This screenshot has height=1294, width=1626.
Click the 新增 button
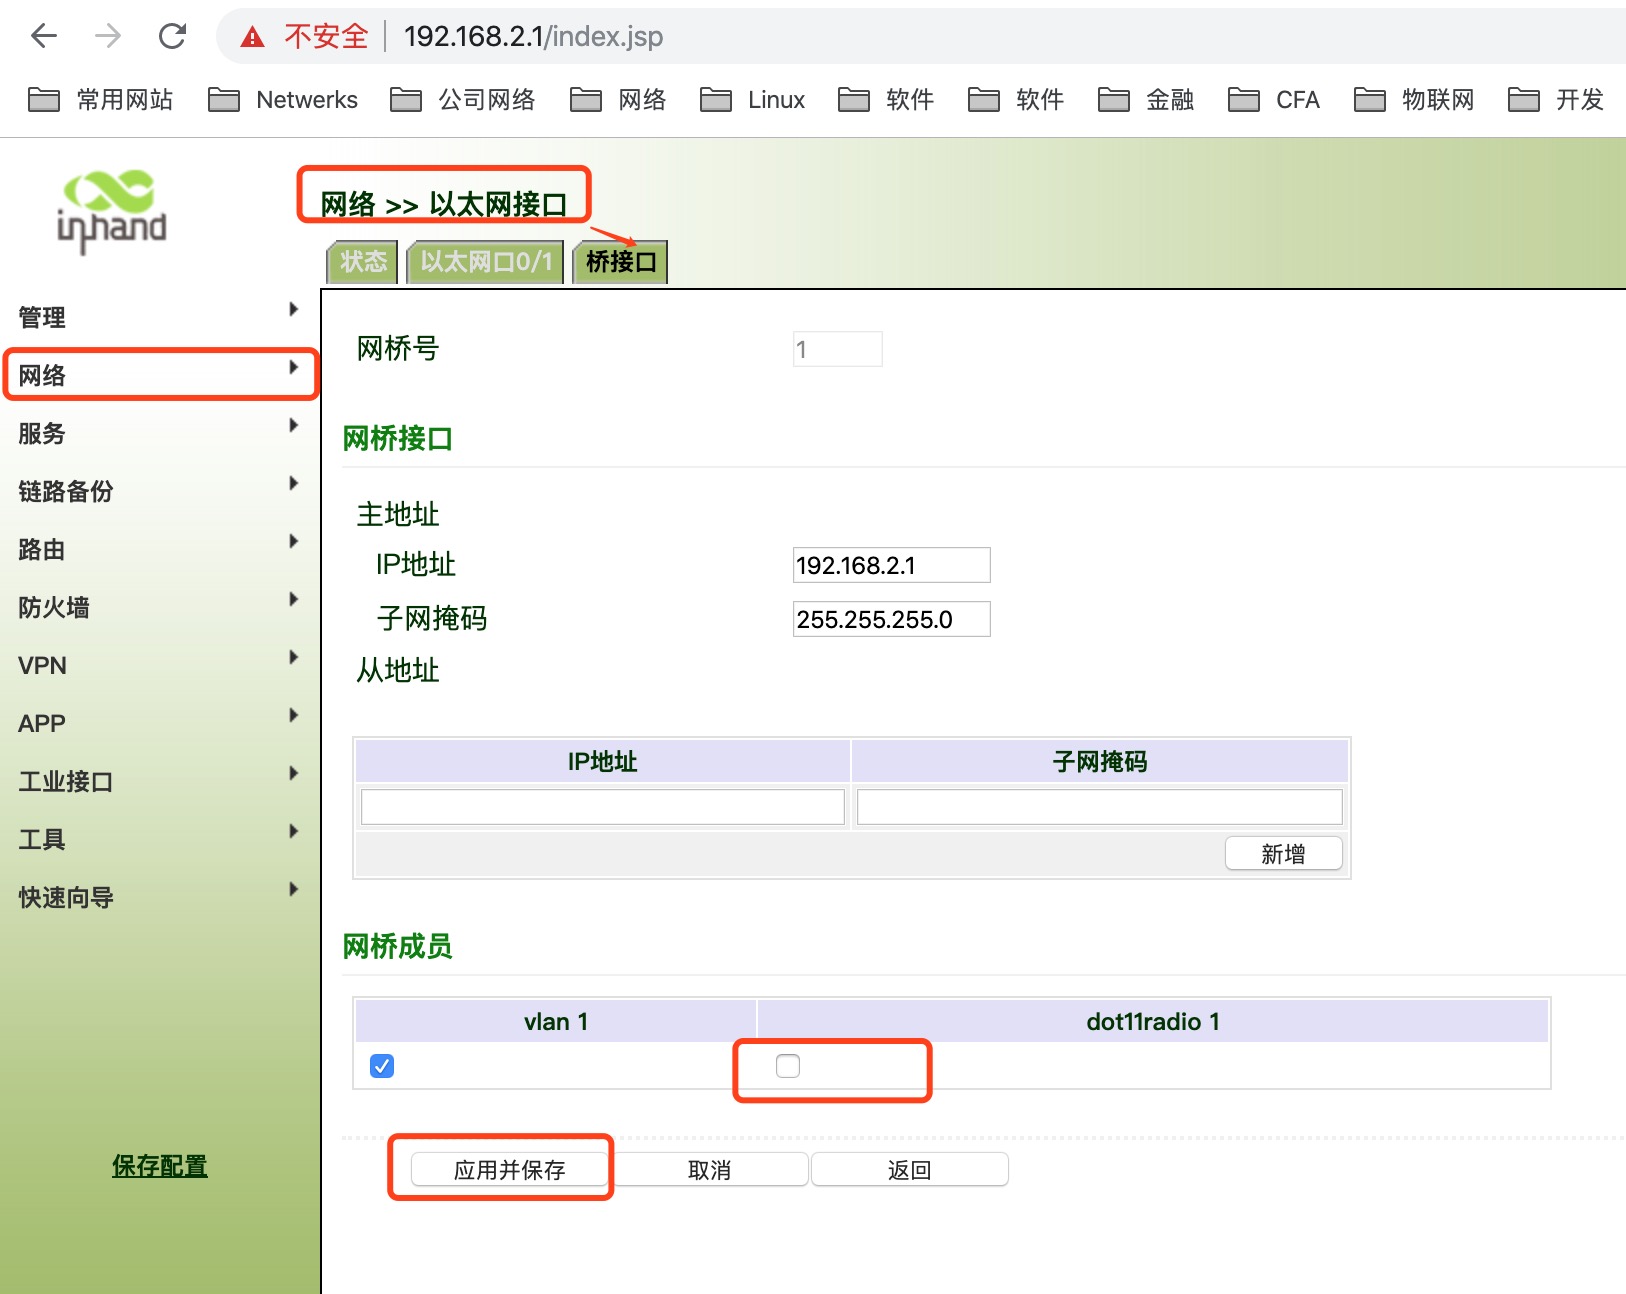[x=1283, y=854]
